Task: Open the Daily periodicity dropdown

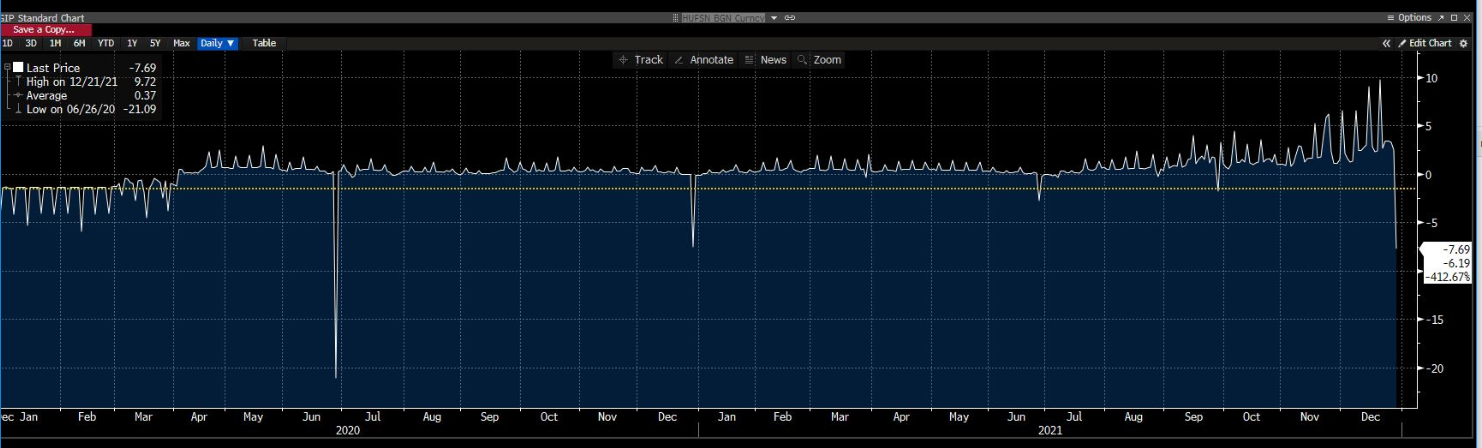Action: pyautogui.click(x=217, y=43)
